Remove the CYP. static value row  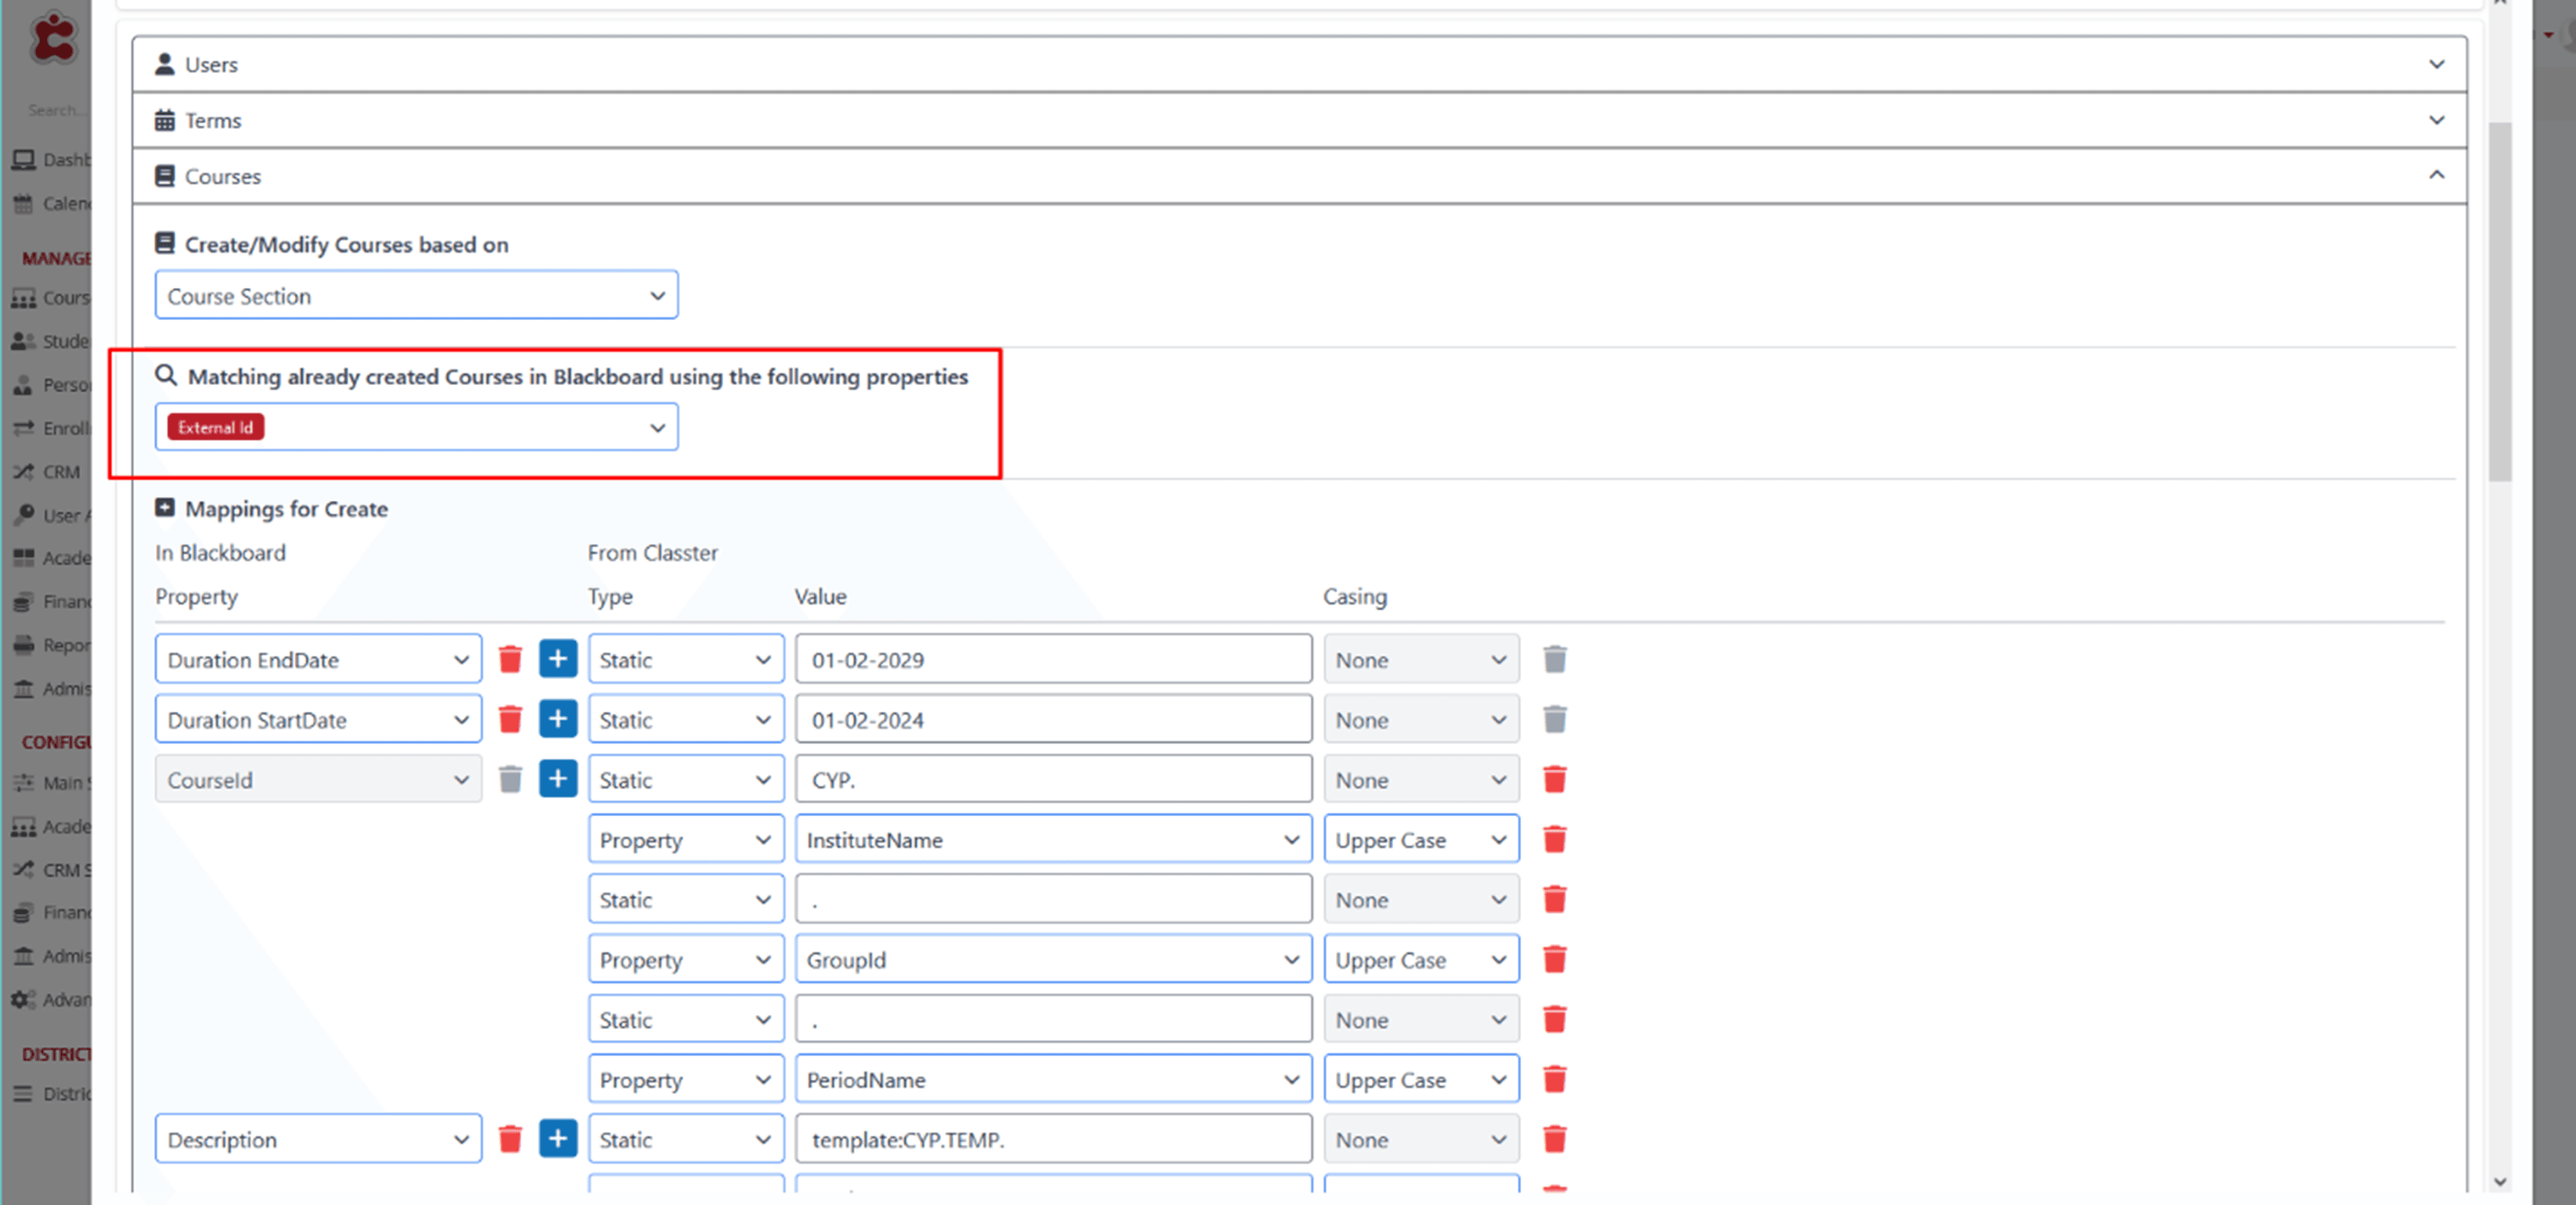pyautogui.click(x=1554, y=779)
